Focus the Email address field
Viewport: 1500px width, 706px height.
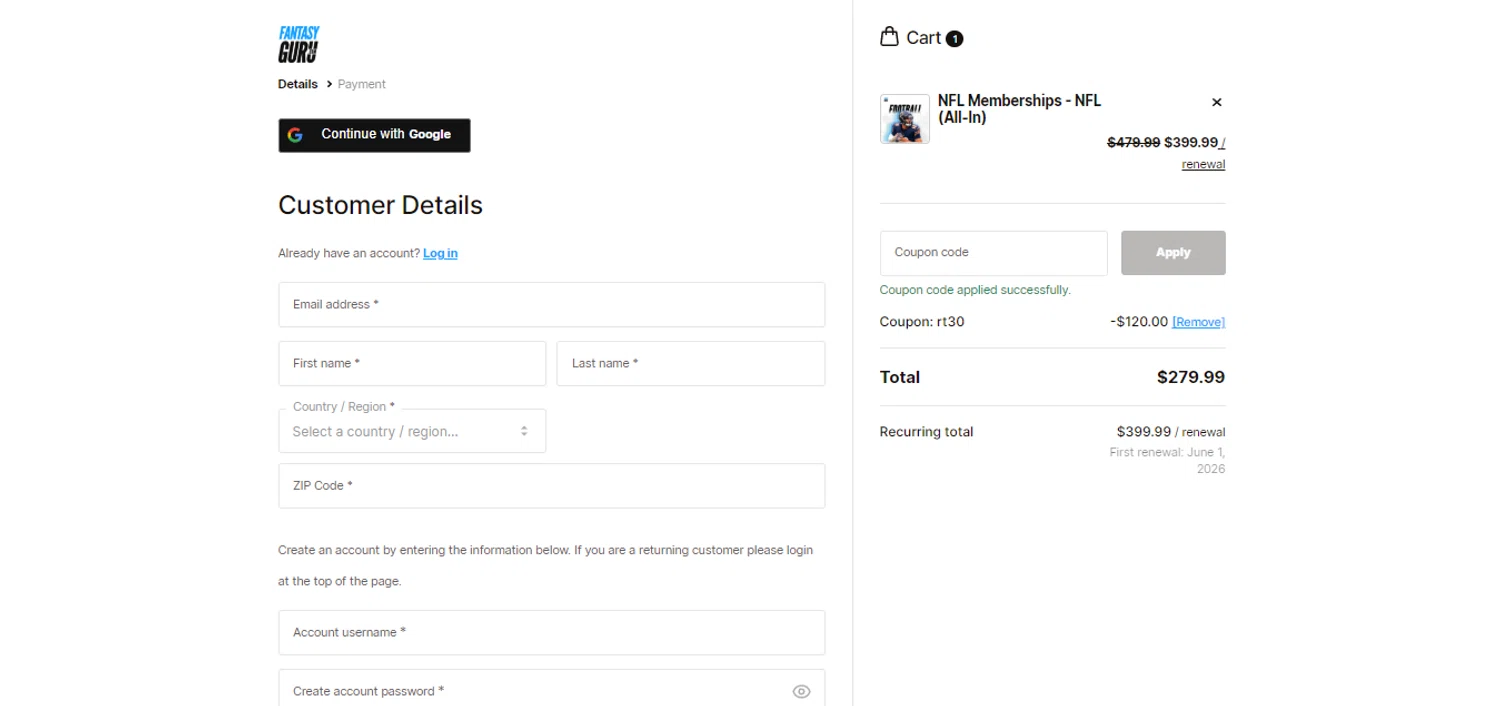[x=551, y=304]
